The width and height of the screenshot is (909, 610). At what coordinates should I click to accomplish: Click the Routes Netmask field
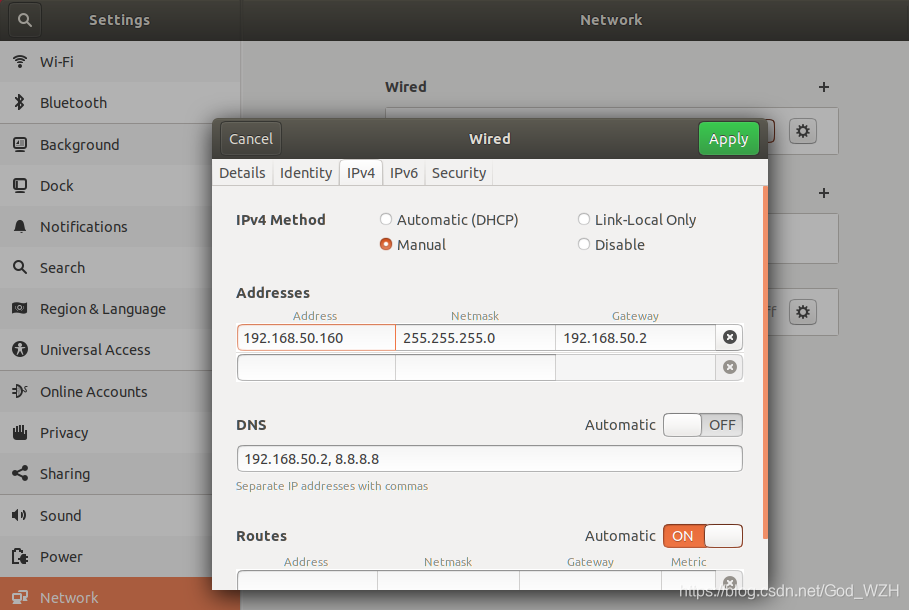(x=448, y=580)
